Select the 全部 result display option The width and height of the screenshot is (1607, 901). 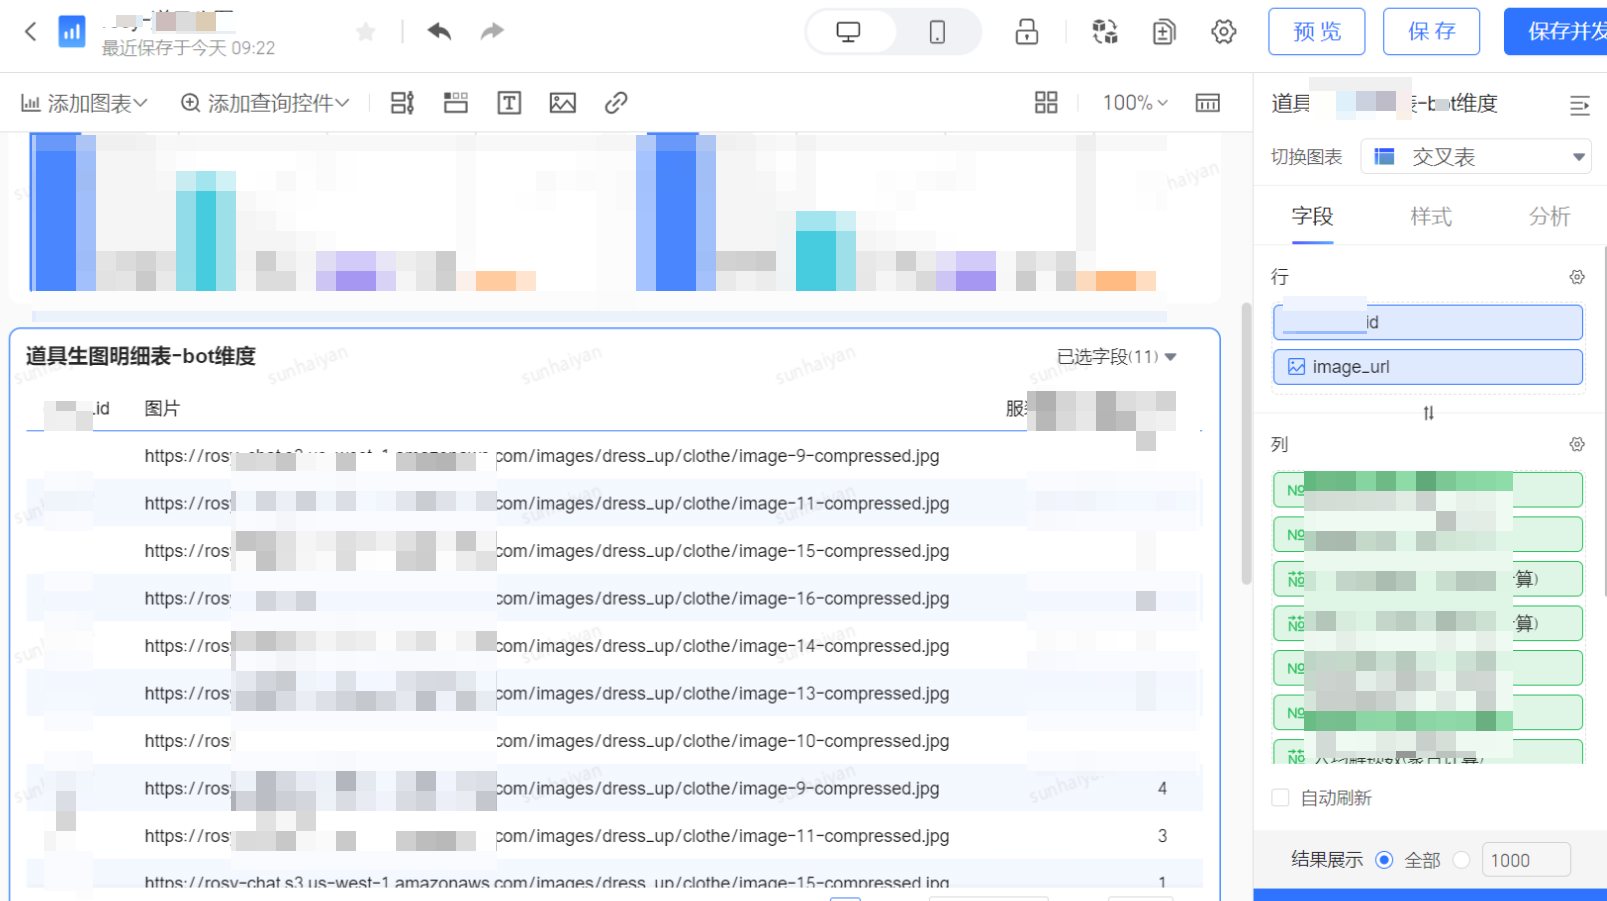1385,860
